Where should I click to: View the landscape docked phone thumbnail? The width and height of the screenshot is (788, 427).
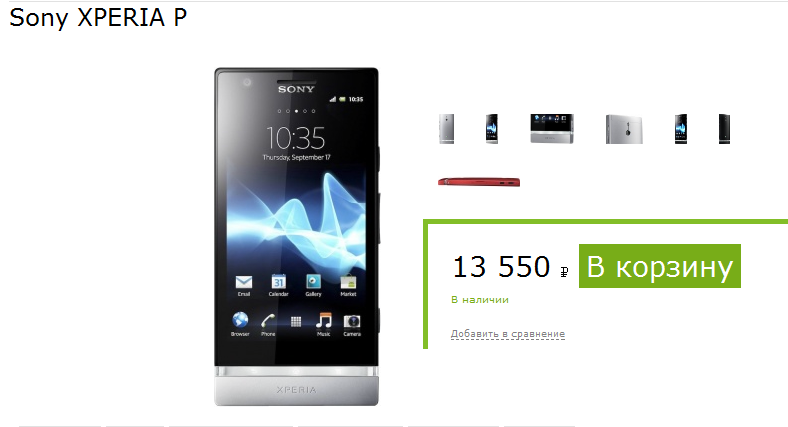(552, 129)
